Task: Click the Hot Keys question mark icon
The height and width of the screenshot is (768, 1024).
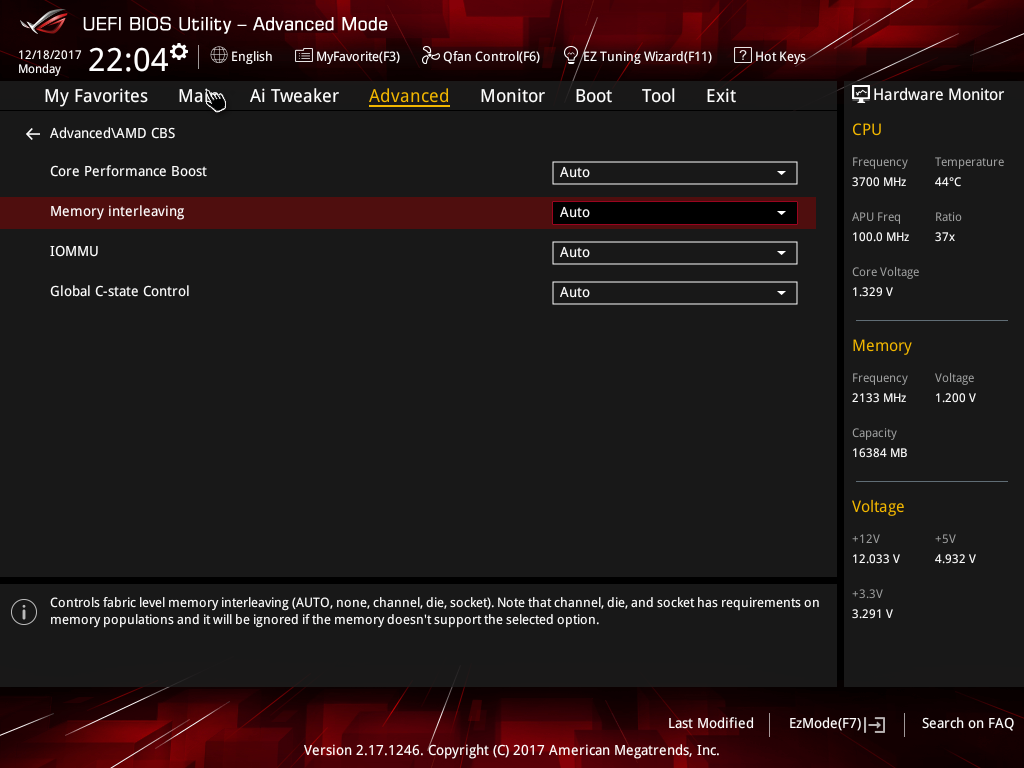Action: coord(743,56)
